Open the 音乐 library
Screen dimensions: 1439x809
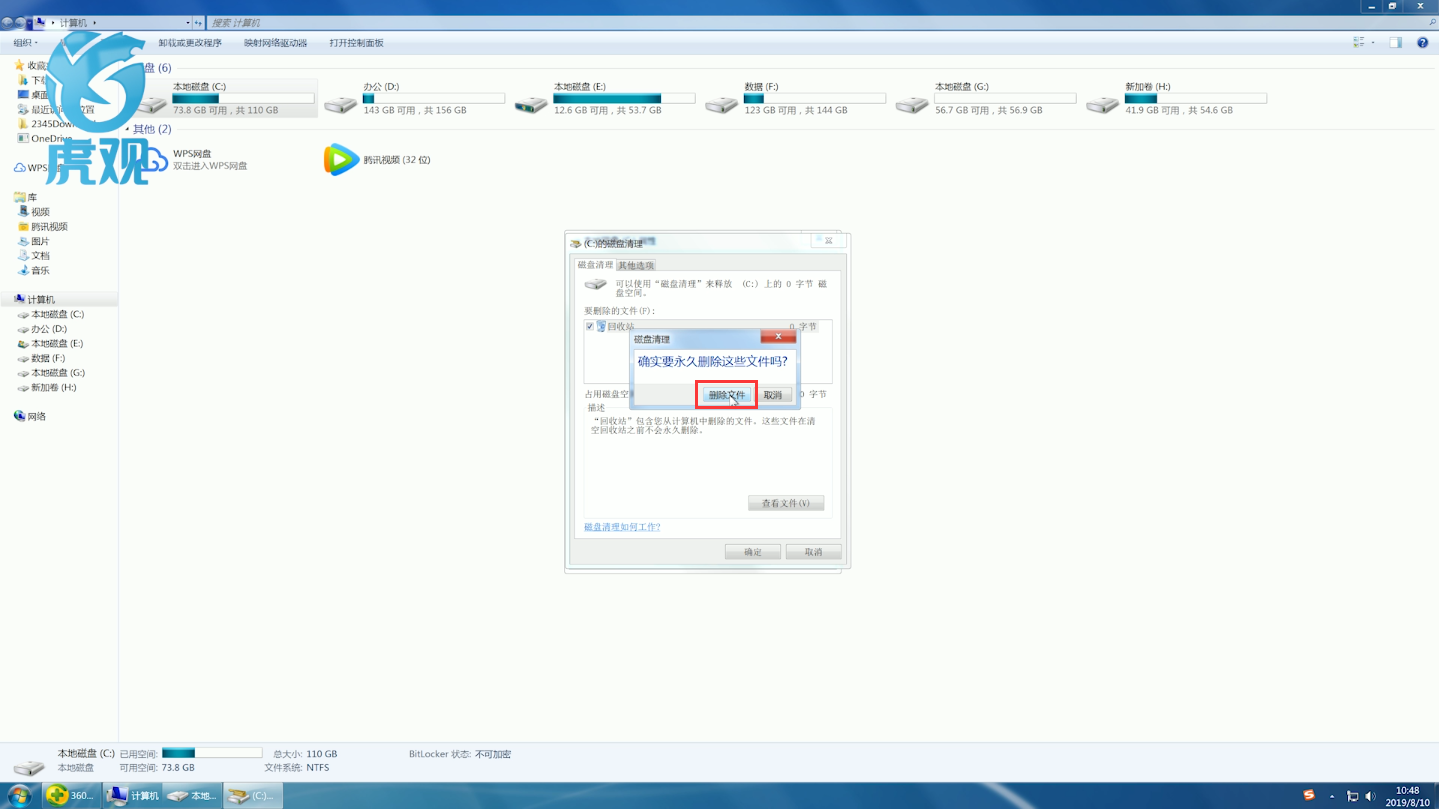click(34, 271)
